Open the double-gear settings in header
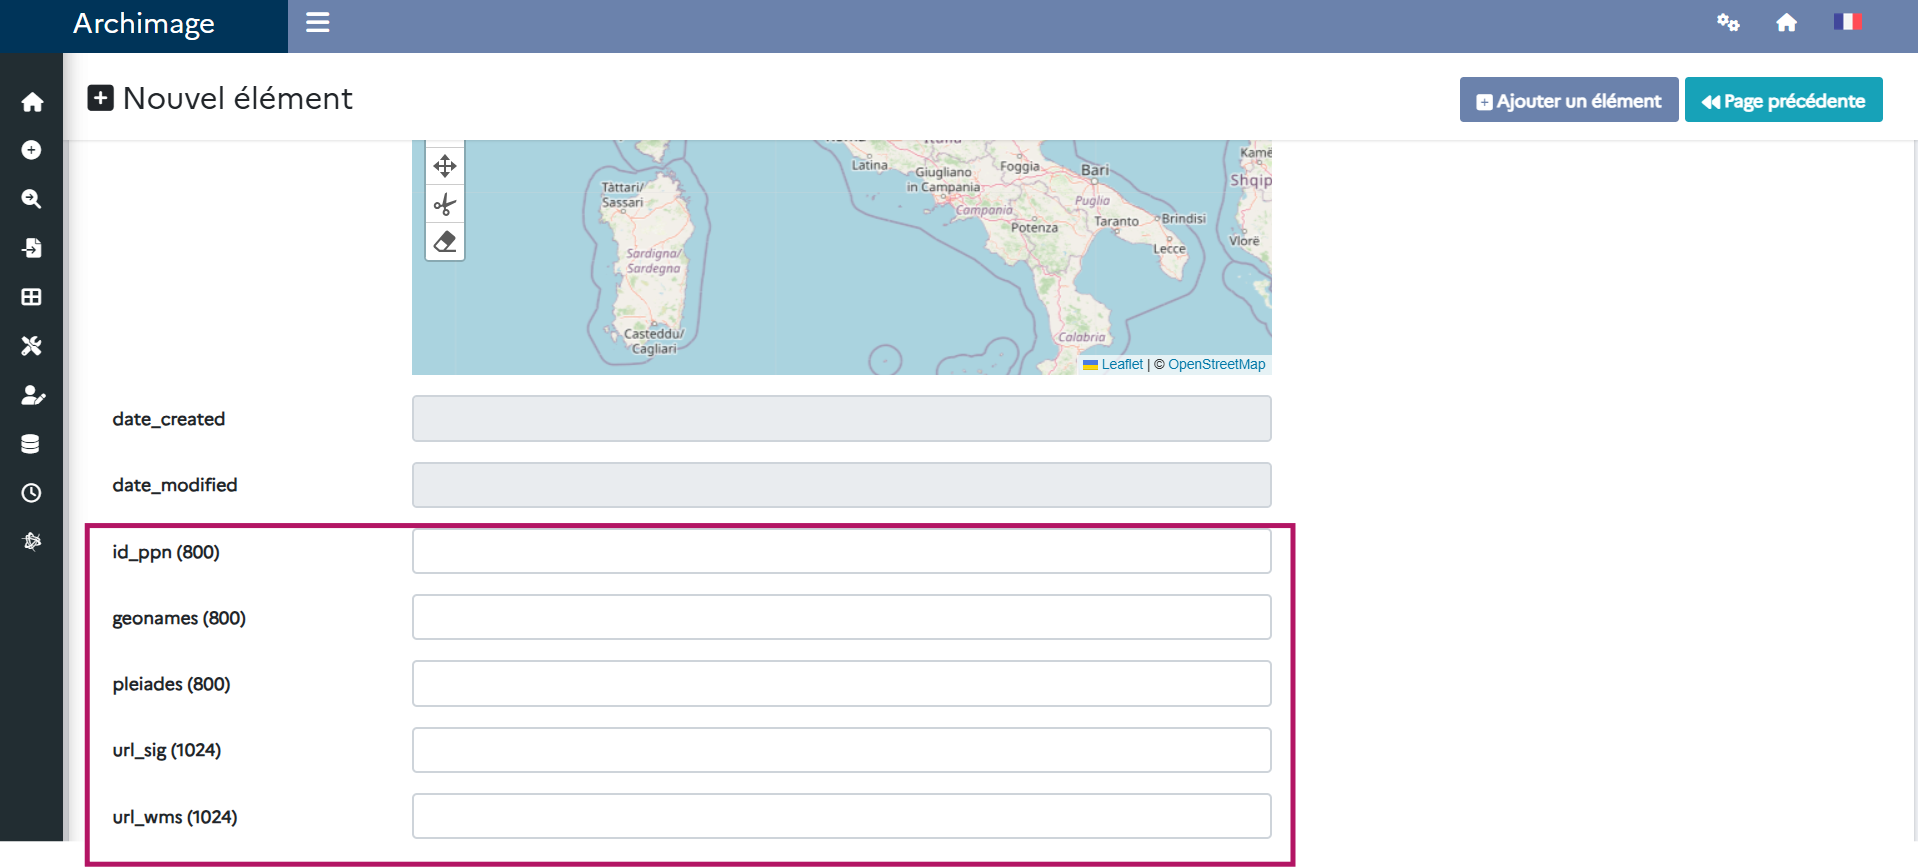 pyautogui.click(x=1728, y=22)
